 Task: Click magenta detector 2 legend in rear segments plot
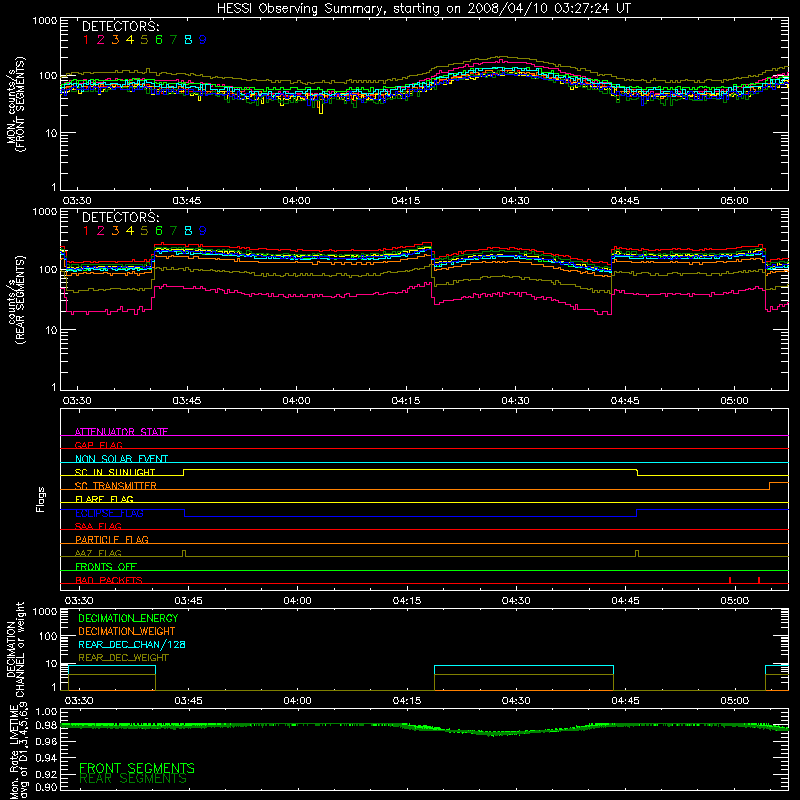101,231
